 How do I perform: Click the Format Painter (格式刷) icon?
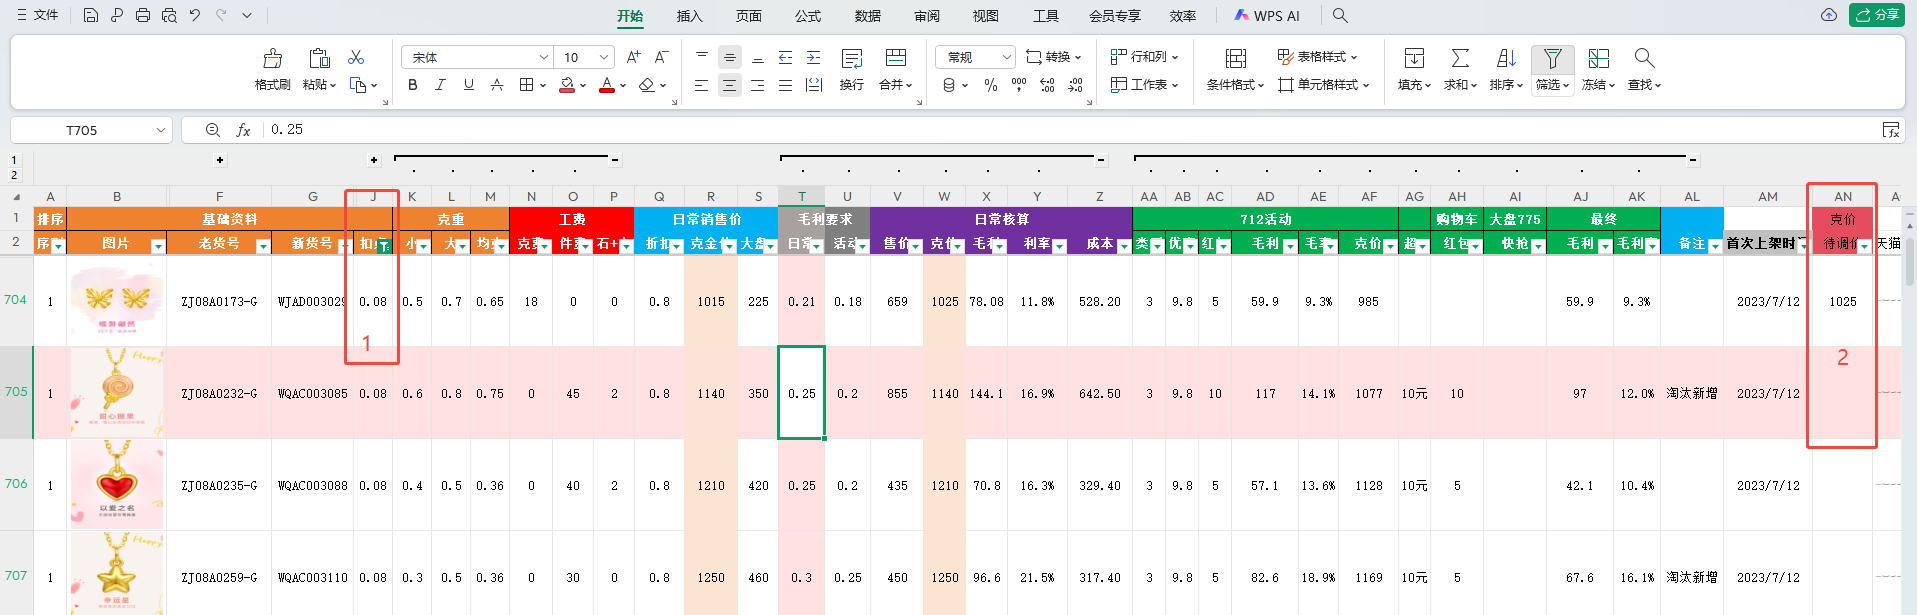(272, 59)
